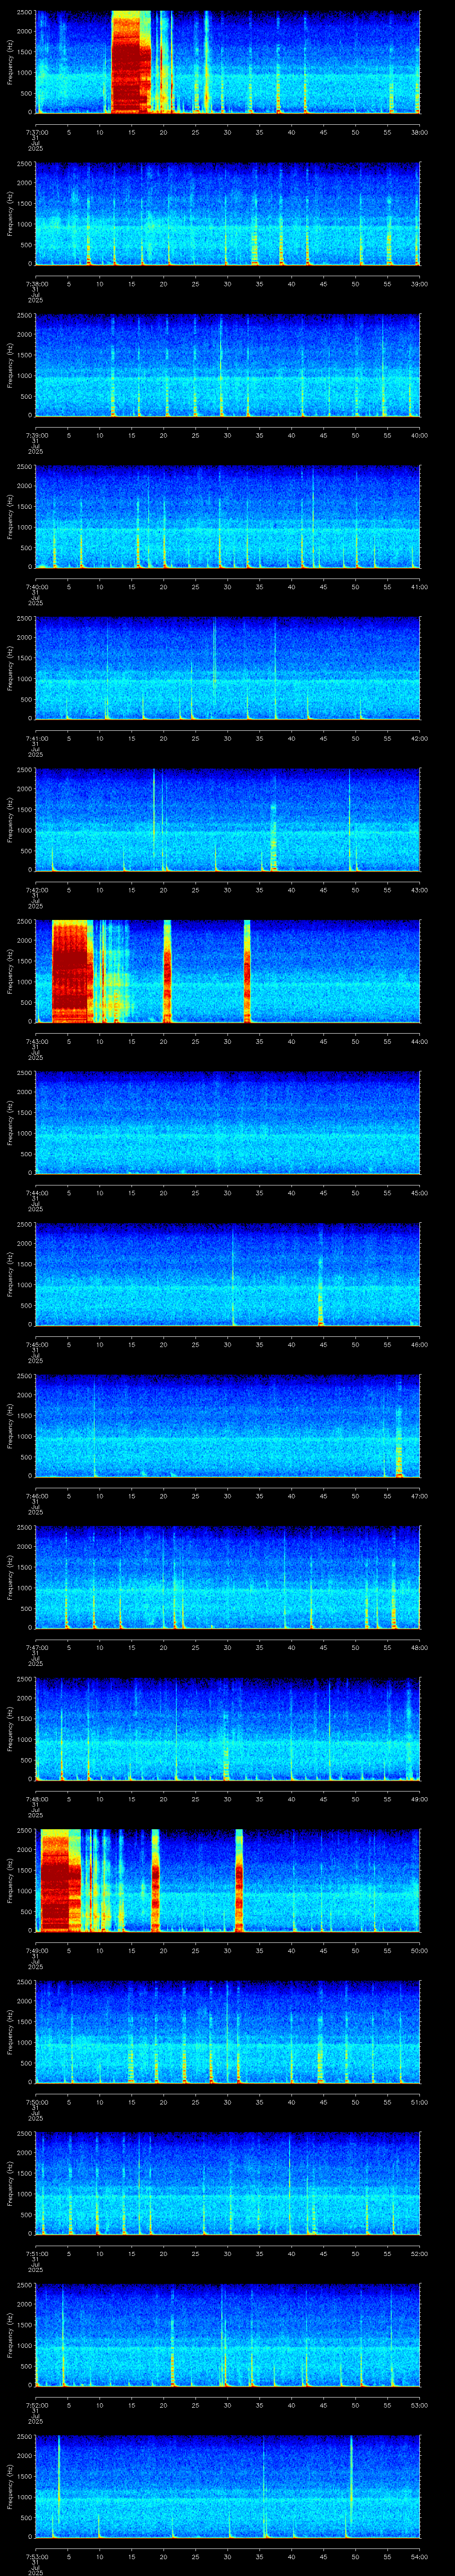The image size is (455, 2576).
Task: Select the wide red burst in 7:43 spectrogram
Action: tap(71, 971)
